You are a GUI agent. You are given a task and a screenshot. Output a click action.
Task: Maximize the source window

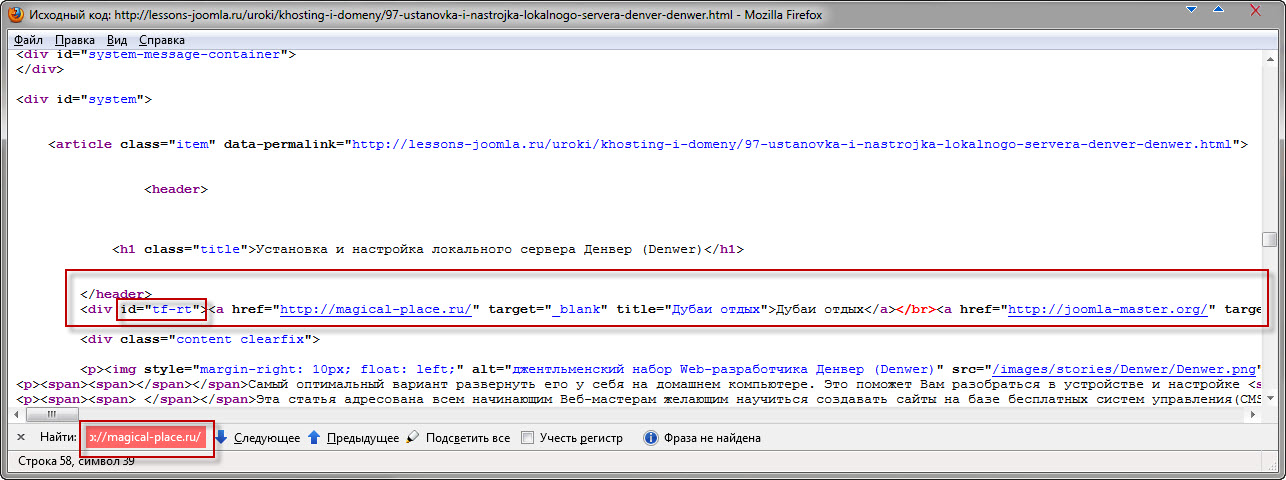click(1218, 10)
